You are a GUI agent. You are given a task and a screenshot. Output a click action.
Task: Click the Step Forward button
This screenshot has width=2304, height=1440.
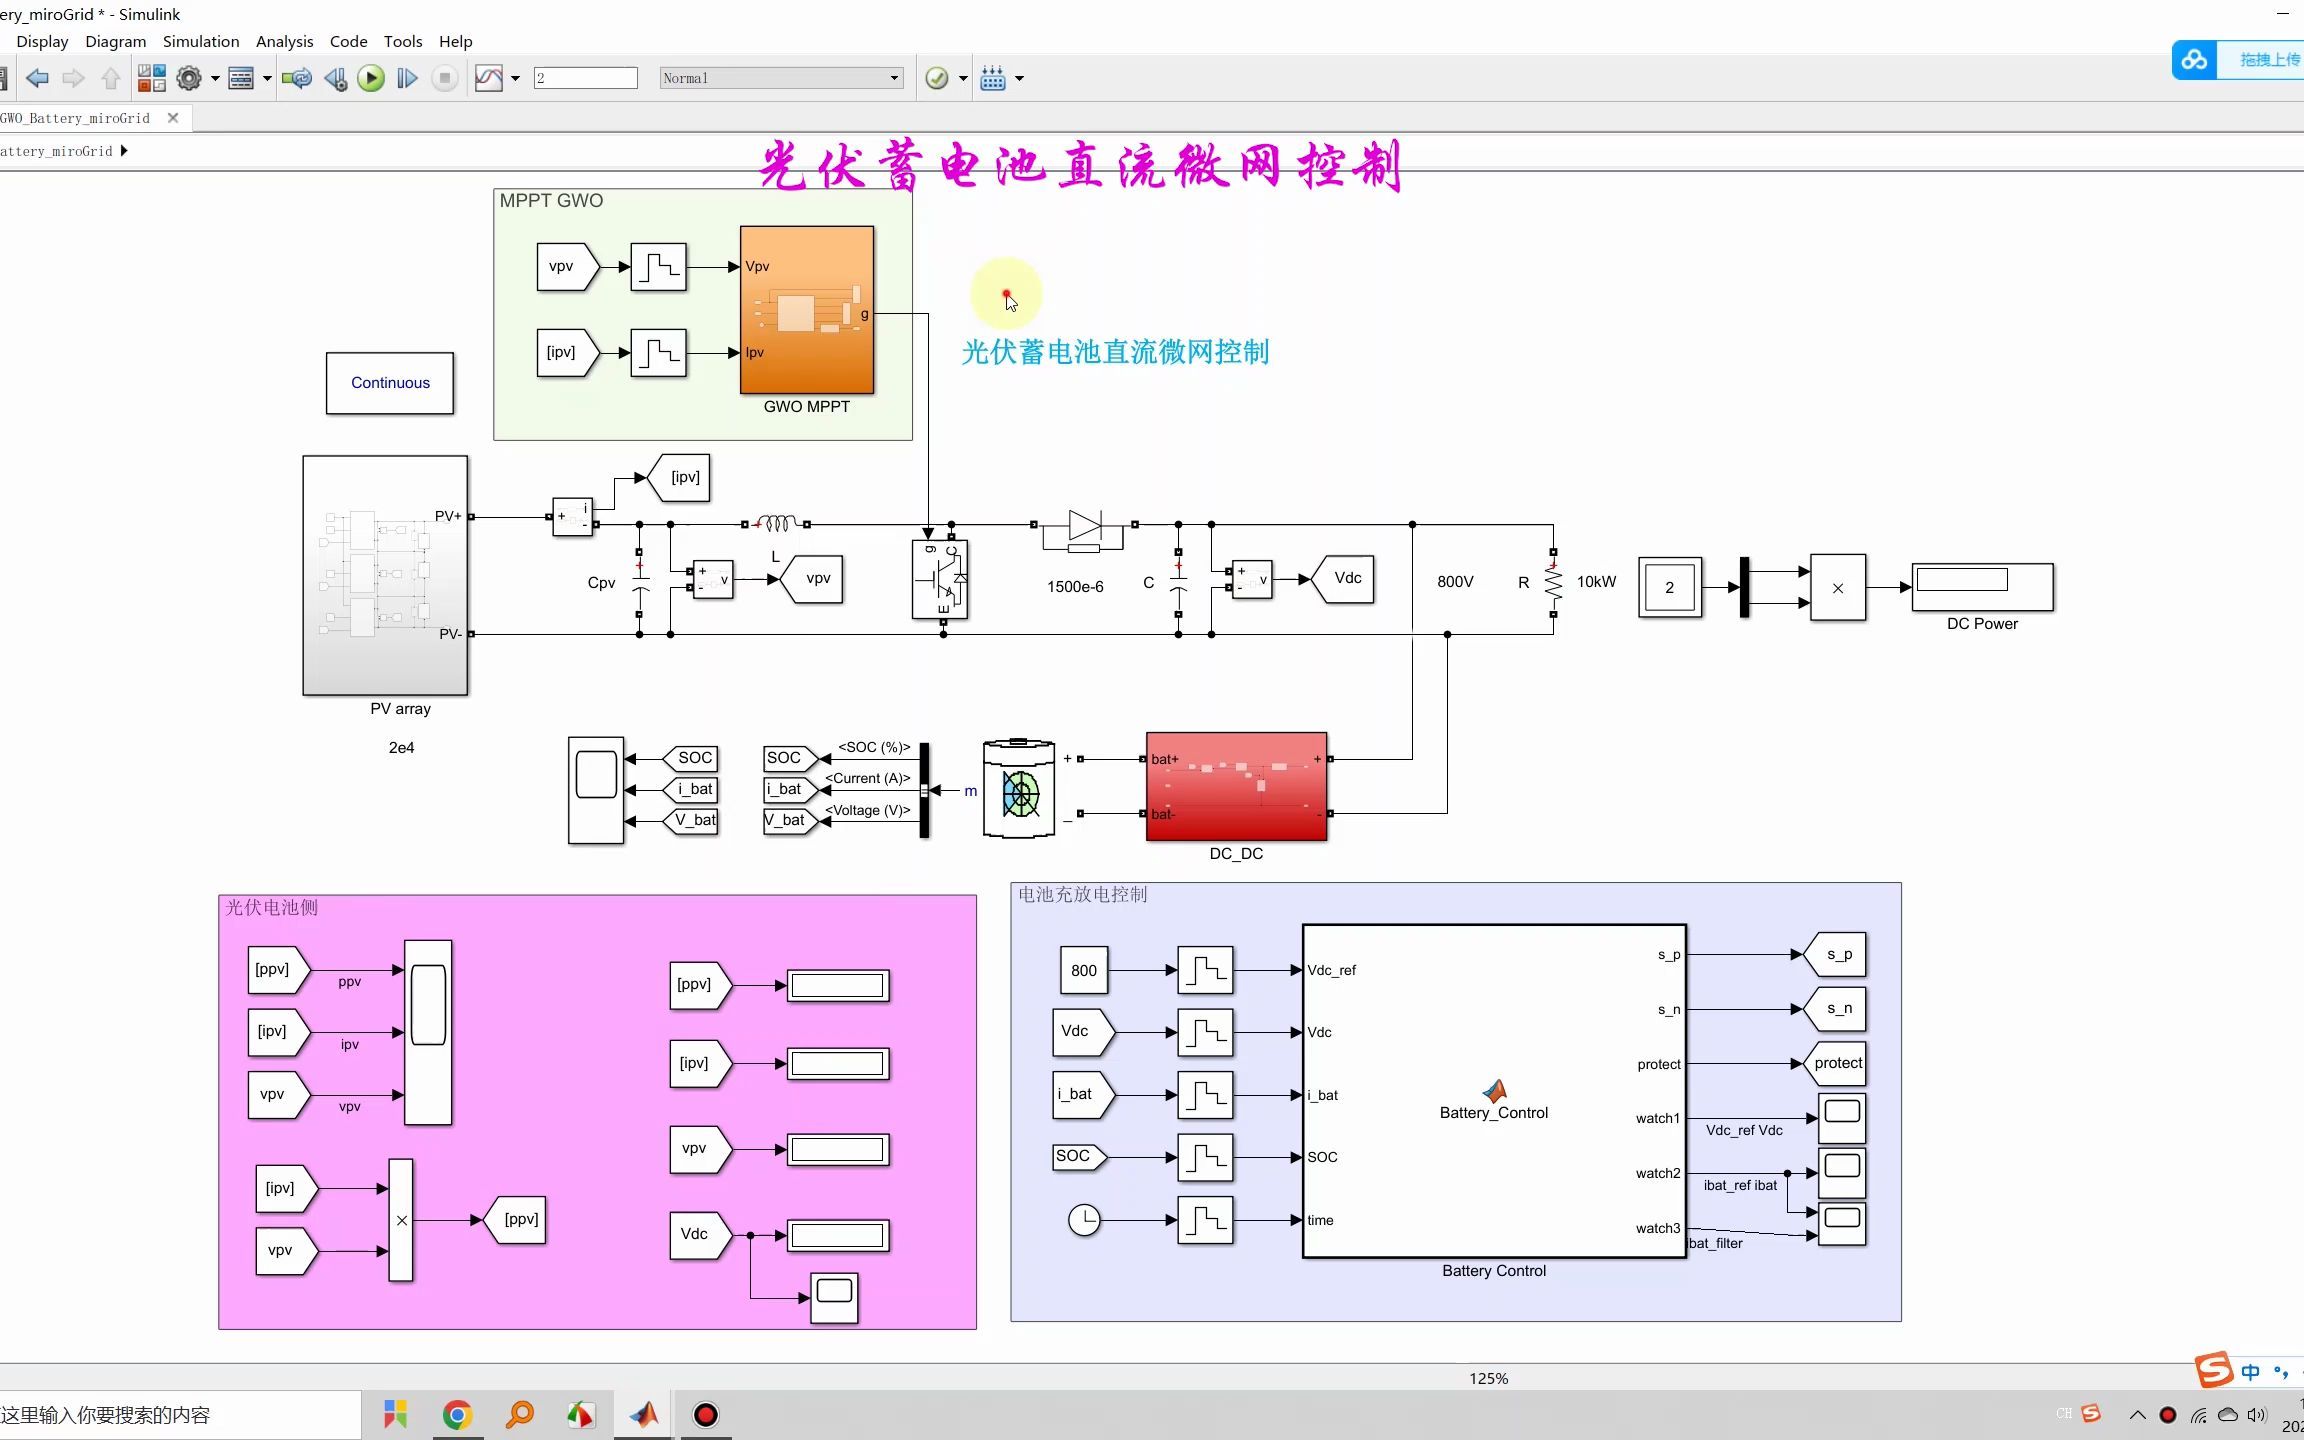point(407,78)
